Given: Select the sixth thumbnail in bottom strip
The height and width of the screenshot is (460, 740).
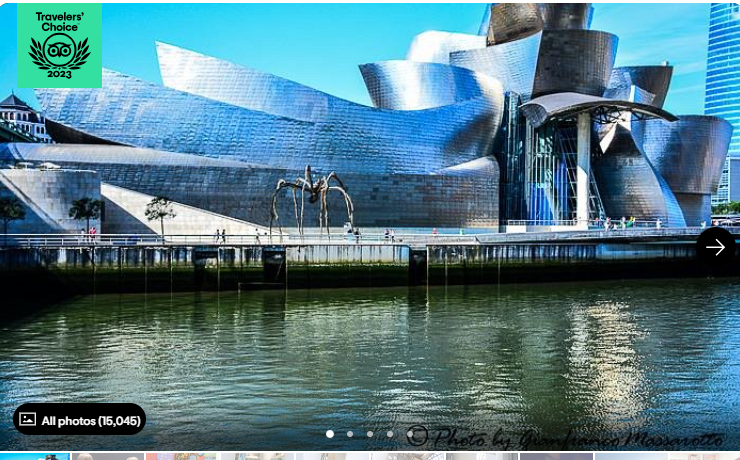Looking at the screenshot, I should (407, 456).
